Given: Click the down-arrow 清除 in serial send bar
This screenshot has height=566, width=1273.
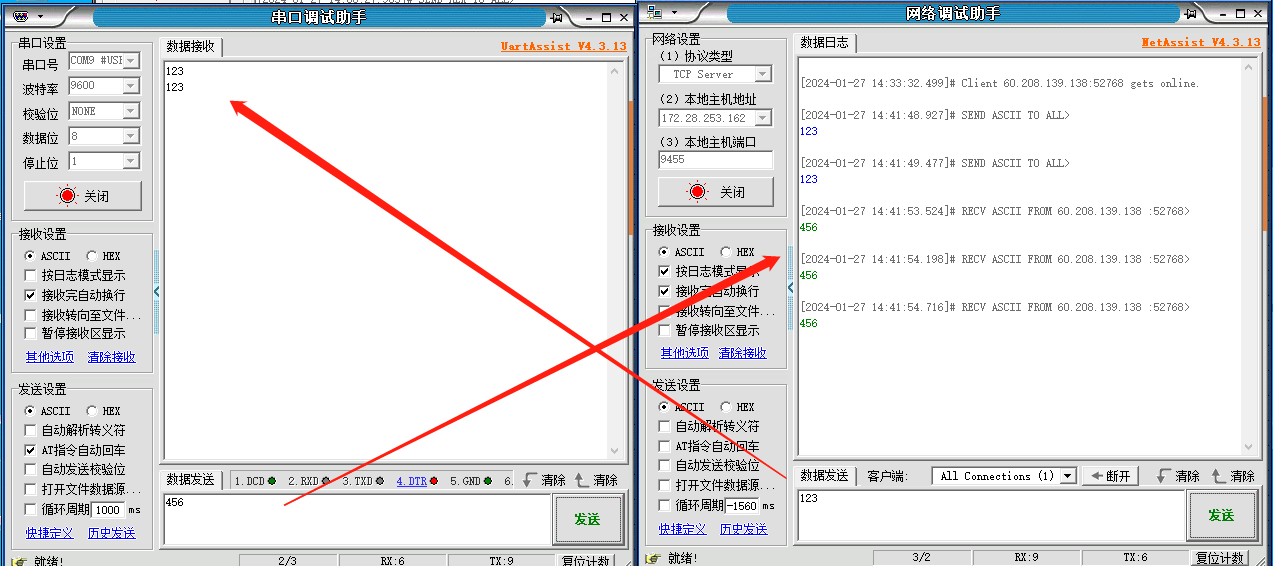Looking at the screenshot, I should coord(545,480).
